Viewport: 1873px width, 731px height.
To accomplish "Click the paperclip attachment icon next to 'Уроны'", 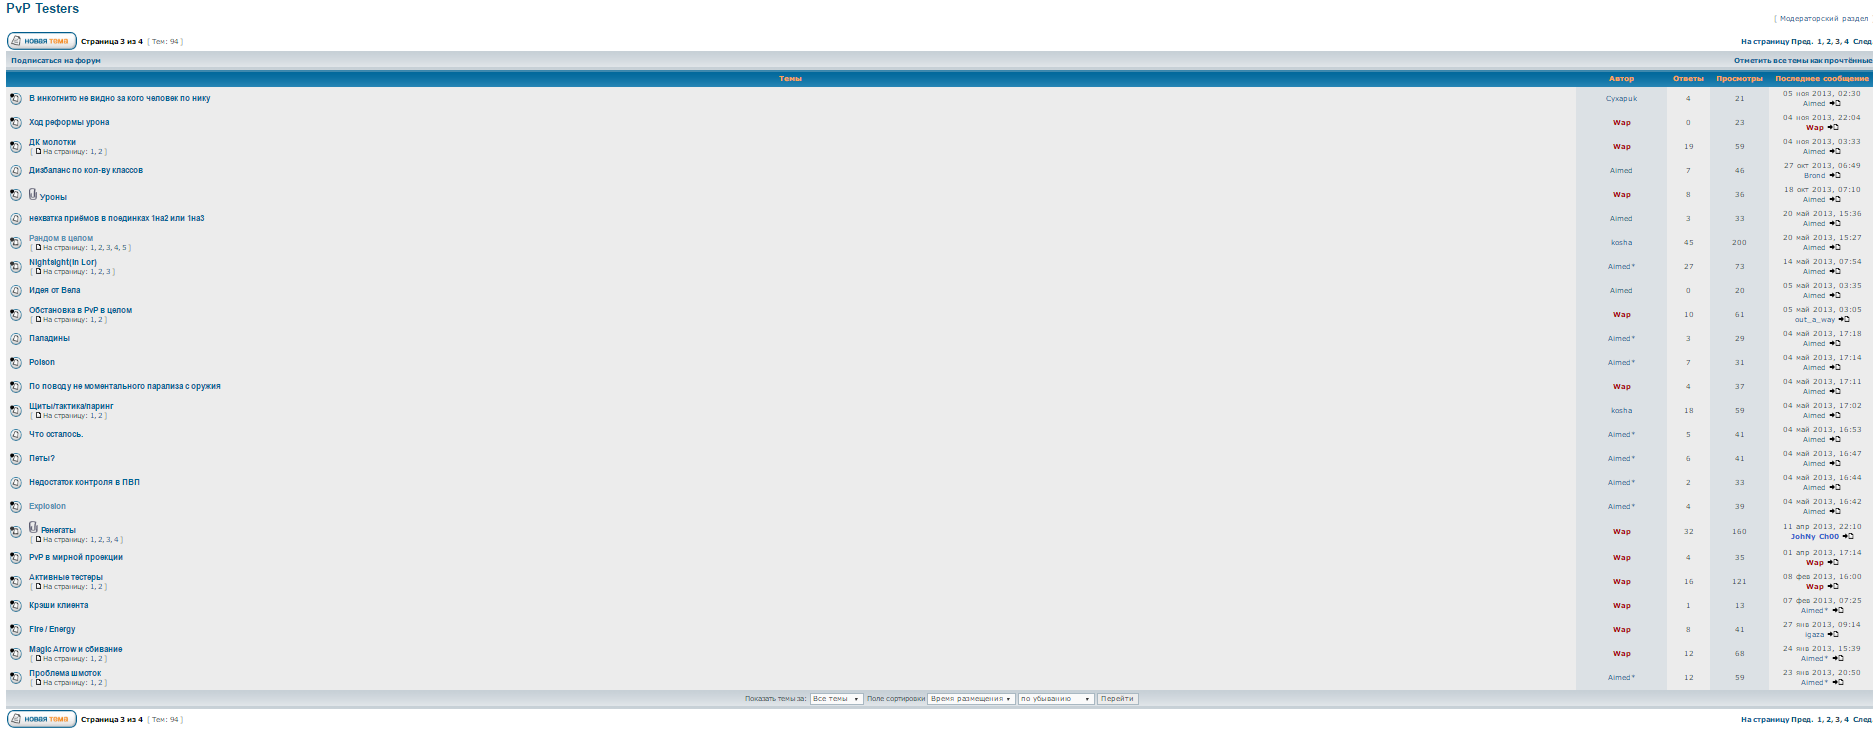I will coord(33,194).
